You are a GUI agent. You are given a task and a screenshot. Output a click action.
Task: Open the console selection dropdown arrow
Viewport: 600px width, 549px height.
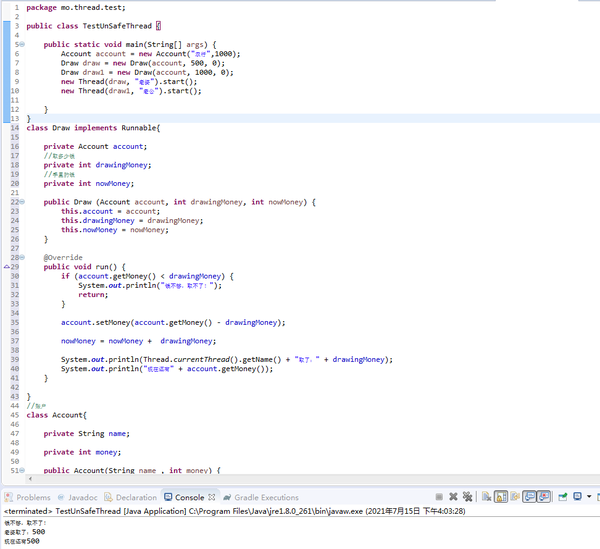(x=589, y=497)
